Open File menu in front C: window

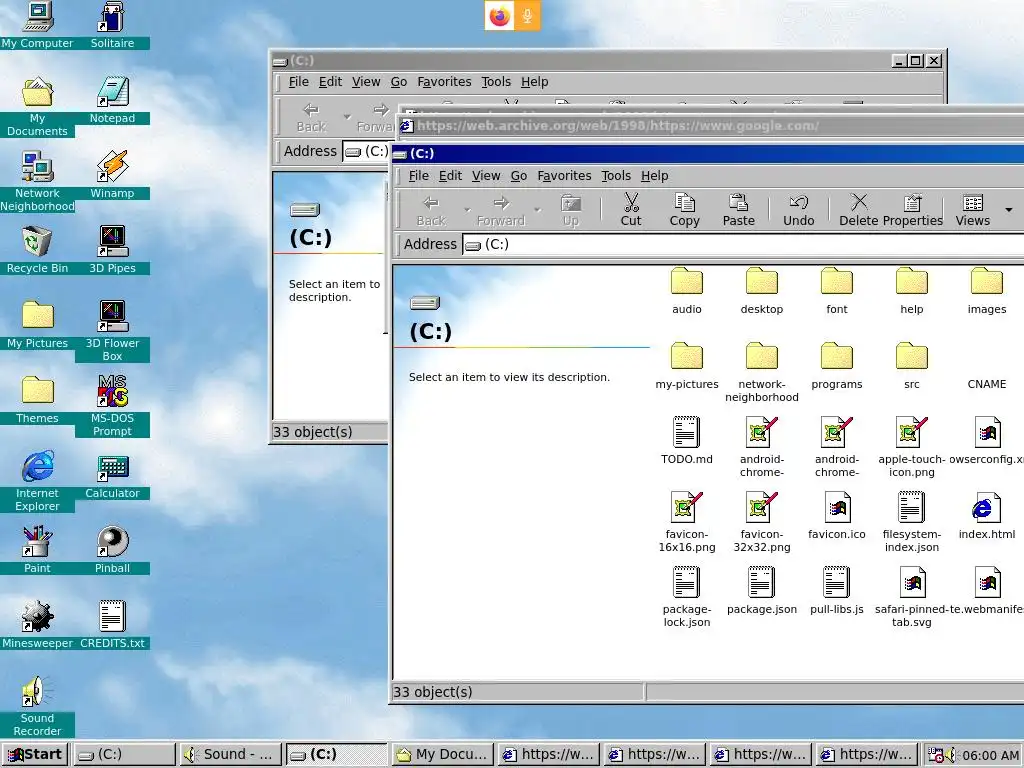419,176
